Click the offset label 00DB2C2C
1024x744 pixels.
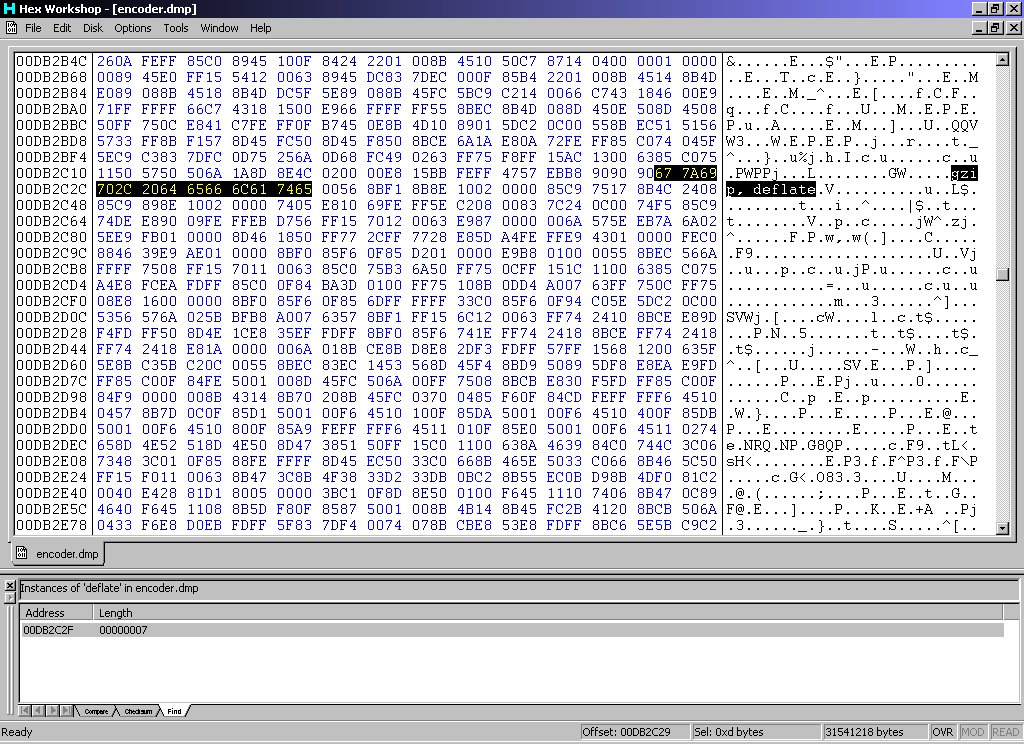(52, 189)
